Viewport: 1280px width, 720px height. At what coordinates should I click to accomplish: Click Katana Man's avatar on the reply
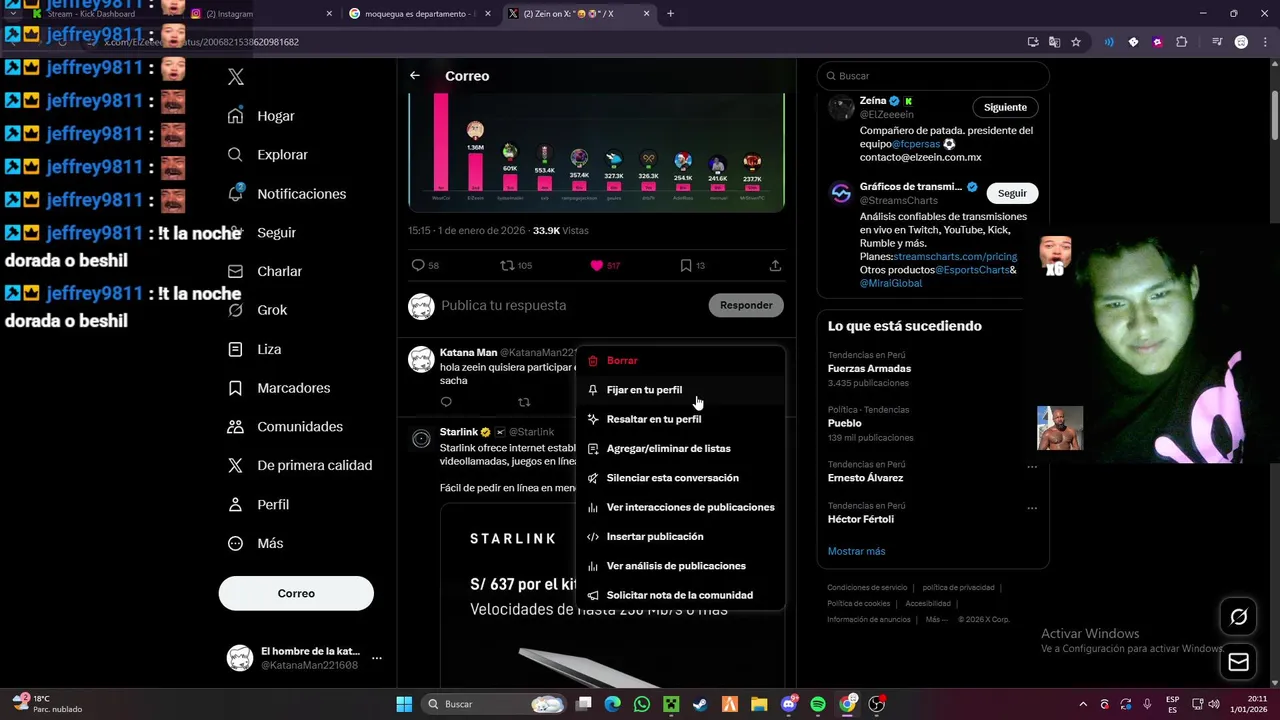click(x=421, y=359)
